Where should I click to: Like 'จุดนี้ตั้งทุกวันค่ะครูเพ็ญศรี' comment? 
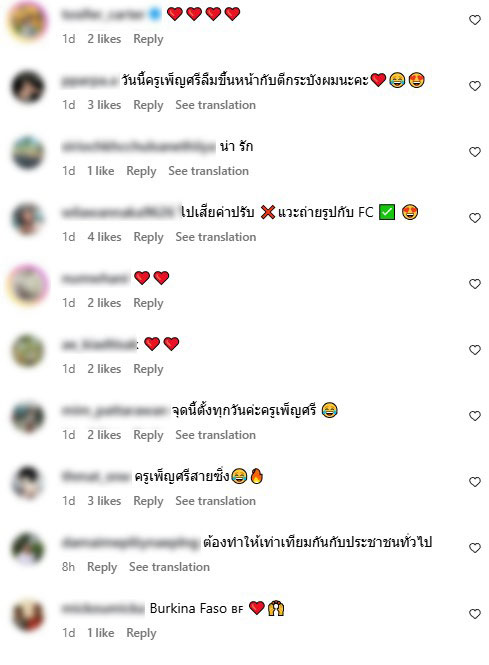tap(475, 416)
